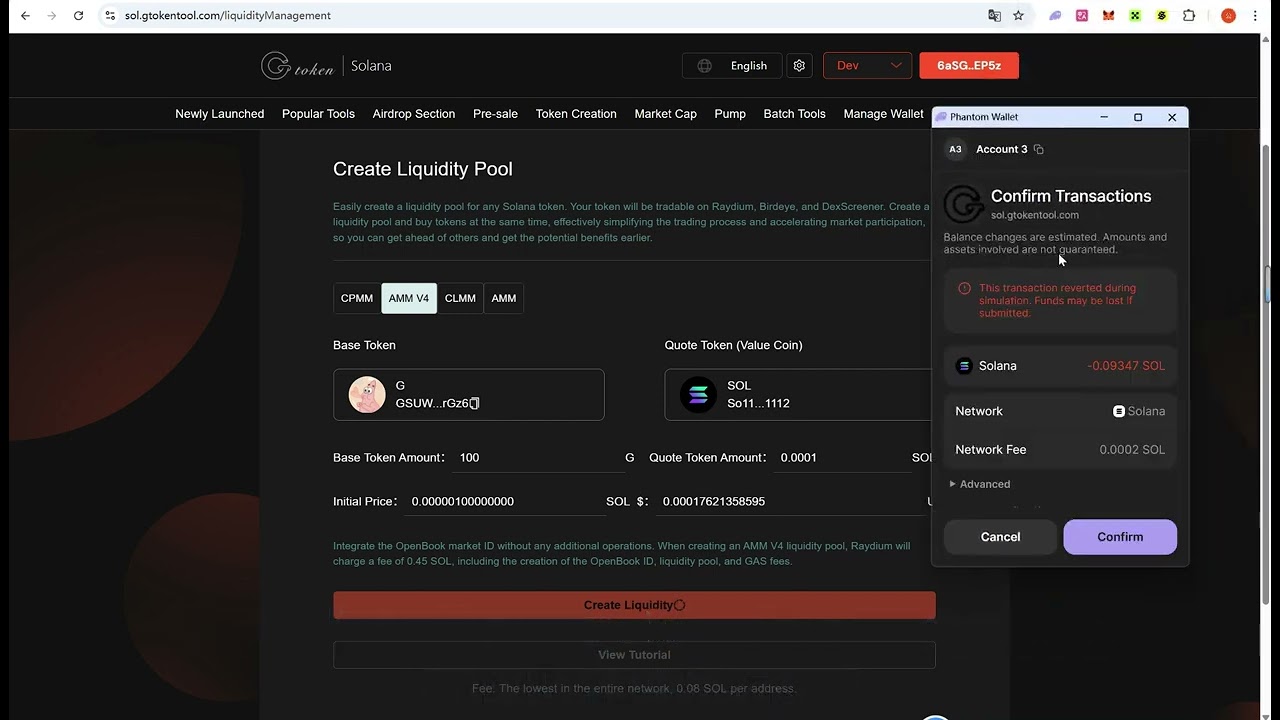Click the browser address bar URL
The image size is (1280, 720).
pyautogui.click(x=228, y=15)
